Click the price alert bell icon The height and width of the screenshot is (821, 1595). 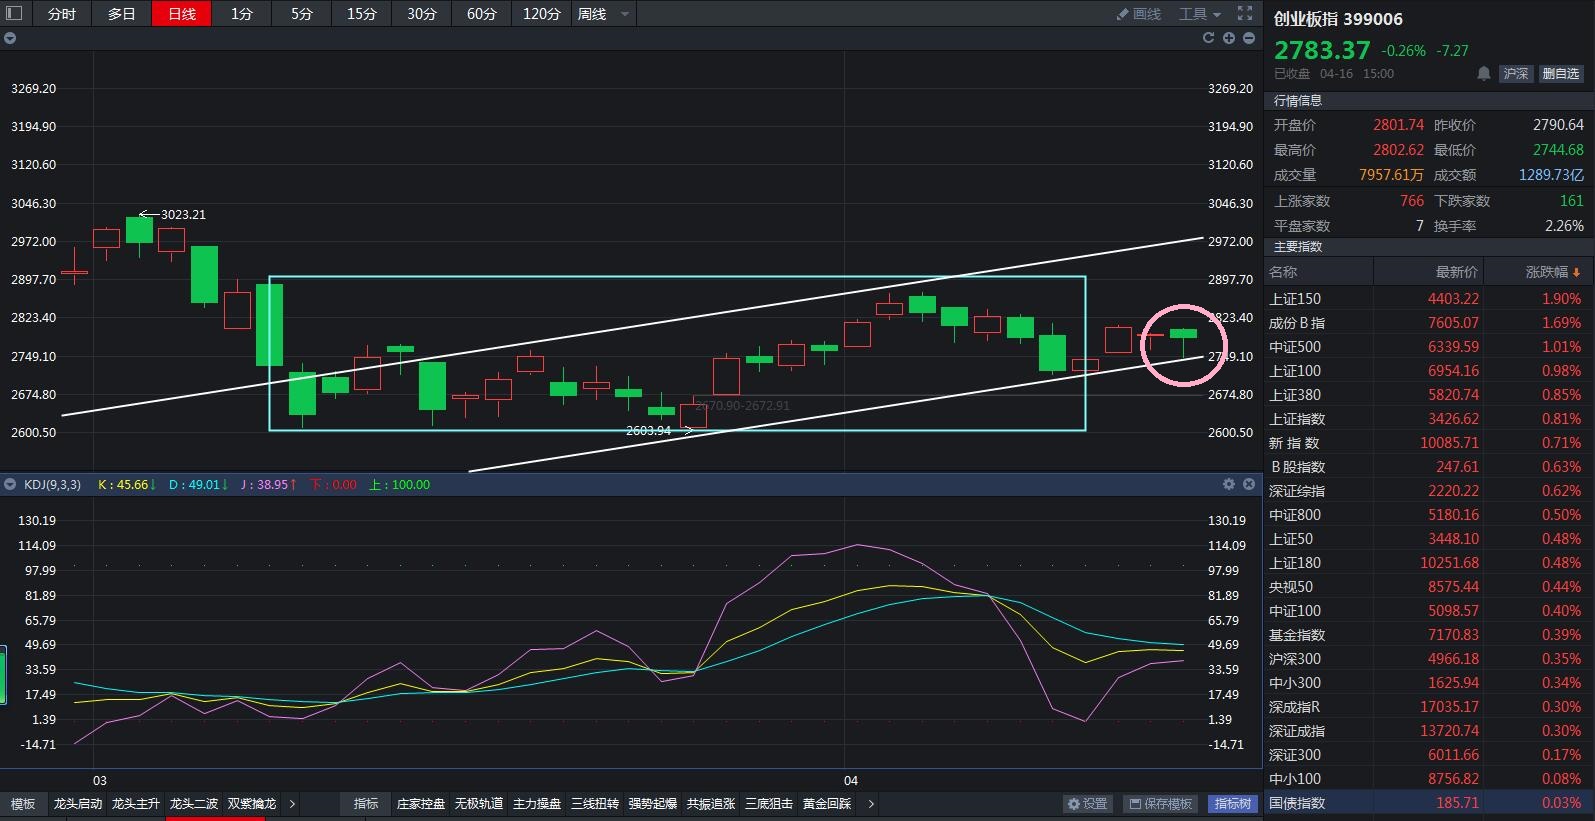pyautogui.click(x=1484, y=74)
